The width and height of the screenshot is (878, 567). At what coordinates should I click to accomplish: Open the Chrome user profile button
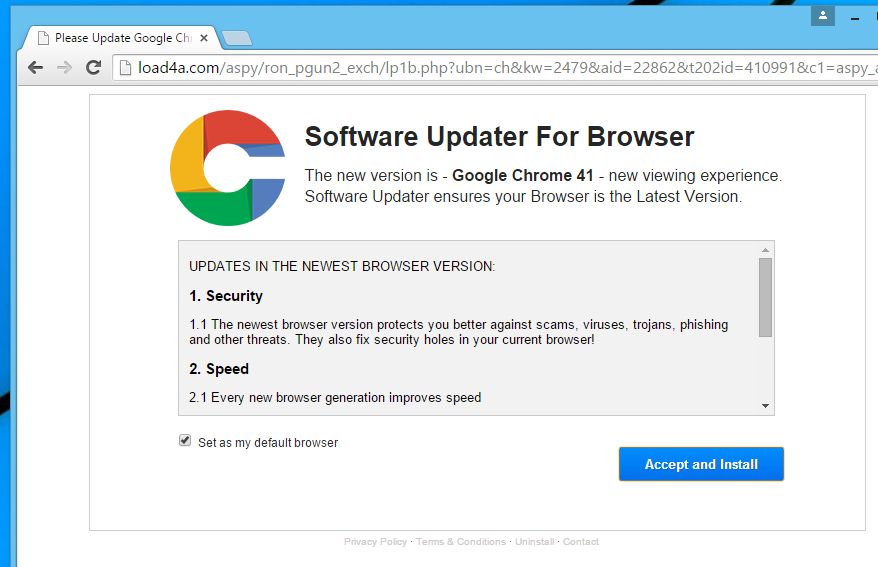[x=823, y=16]
